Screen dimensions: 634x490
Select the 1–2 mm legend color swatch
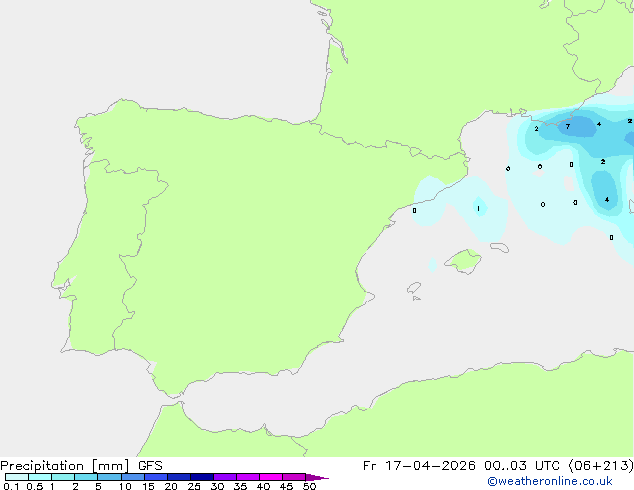click(63, 477)
